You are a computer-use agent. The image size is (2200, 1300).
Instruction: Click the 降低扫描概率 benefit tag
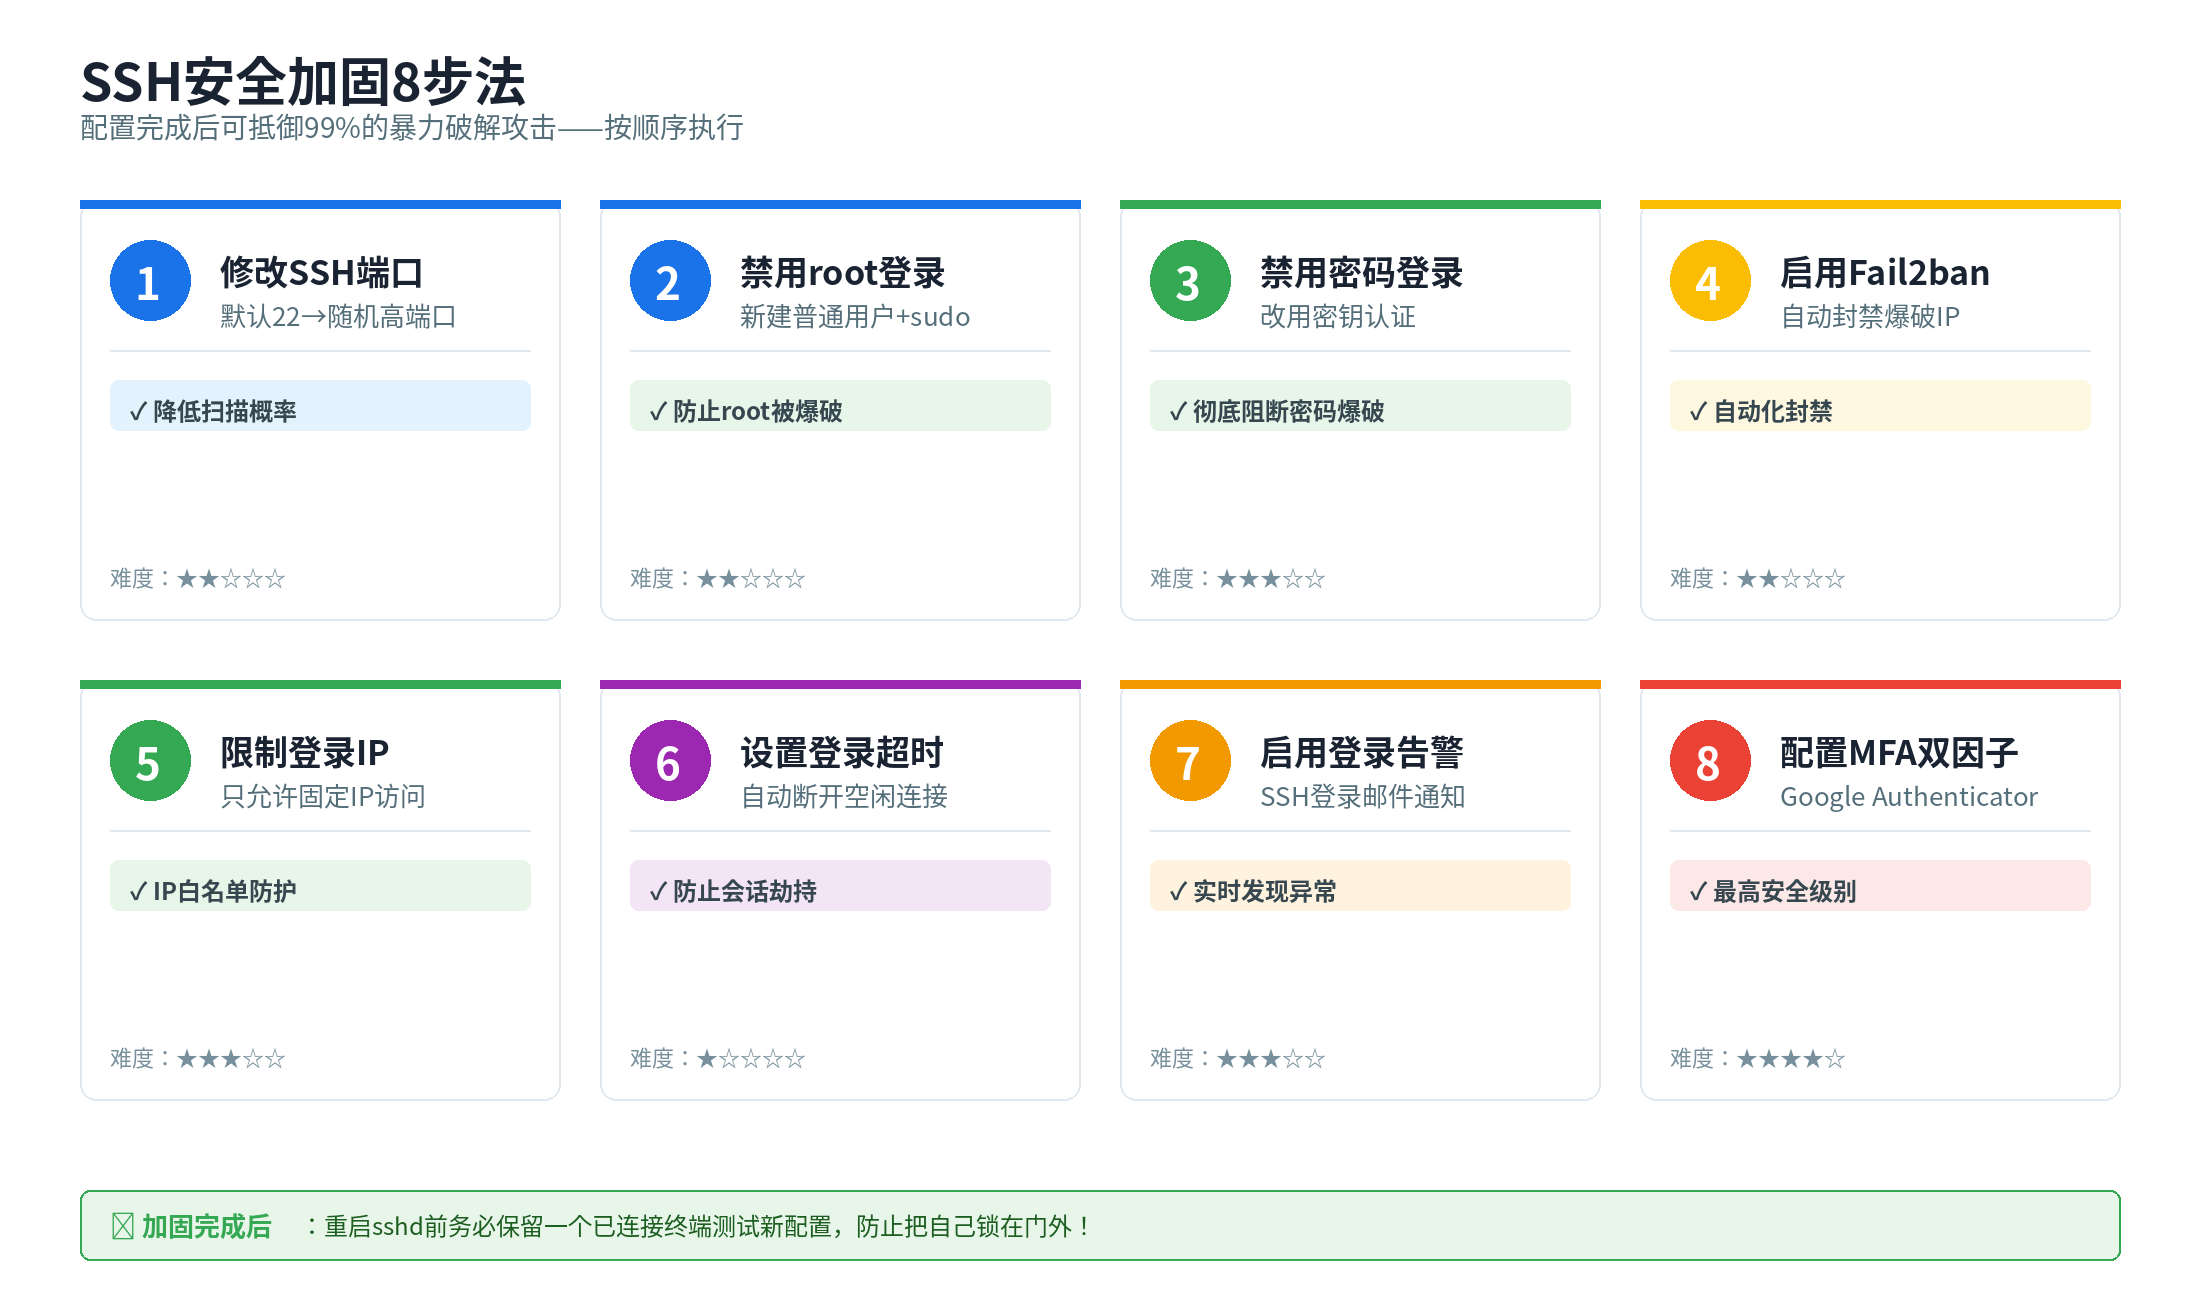coord(320,406)
